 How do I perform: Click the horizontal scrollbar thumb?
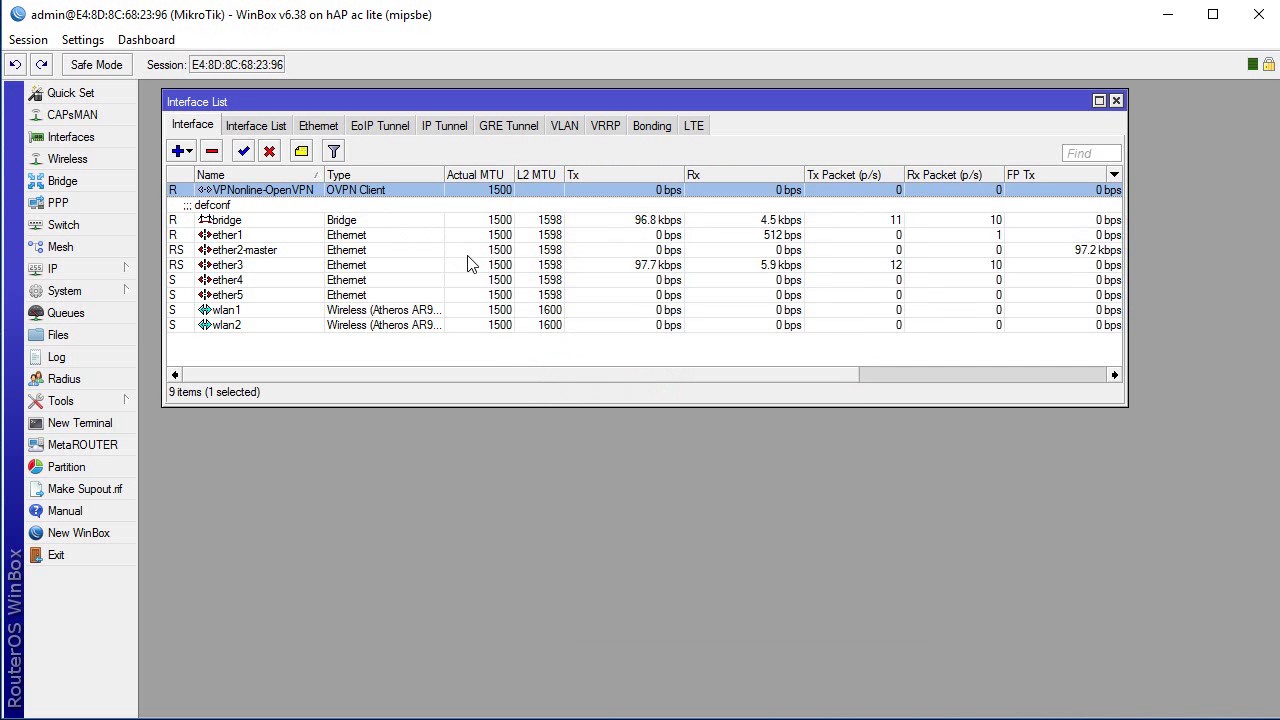click(520, 375)
